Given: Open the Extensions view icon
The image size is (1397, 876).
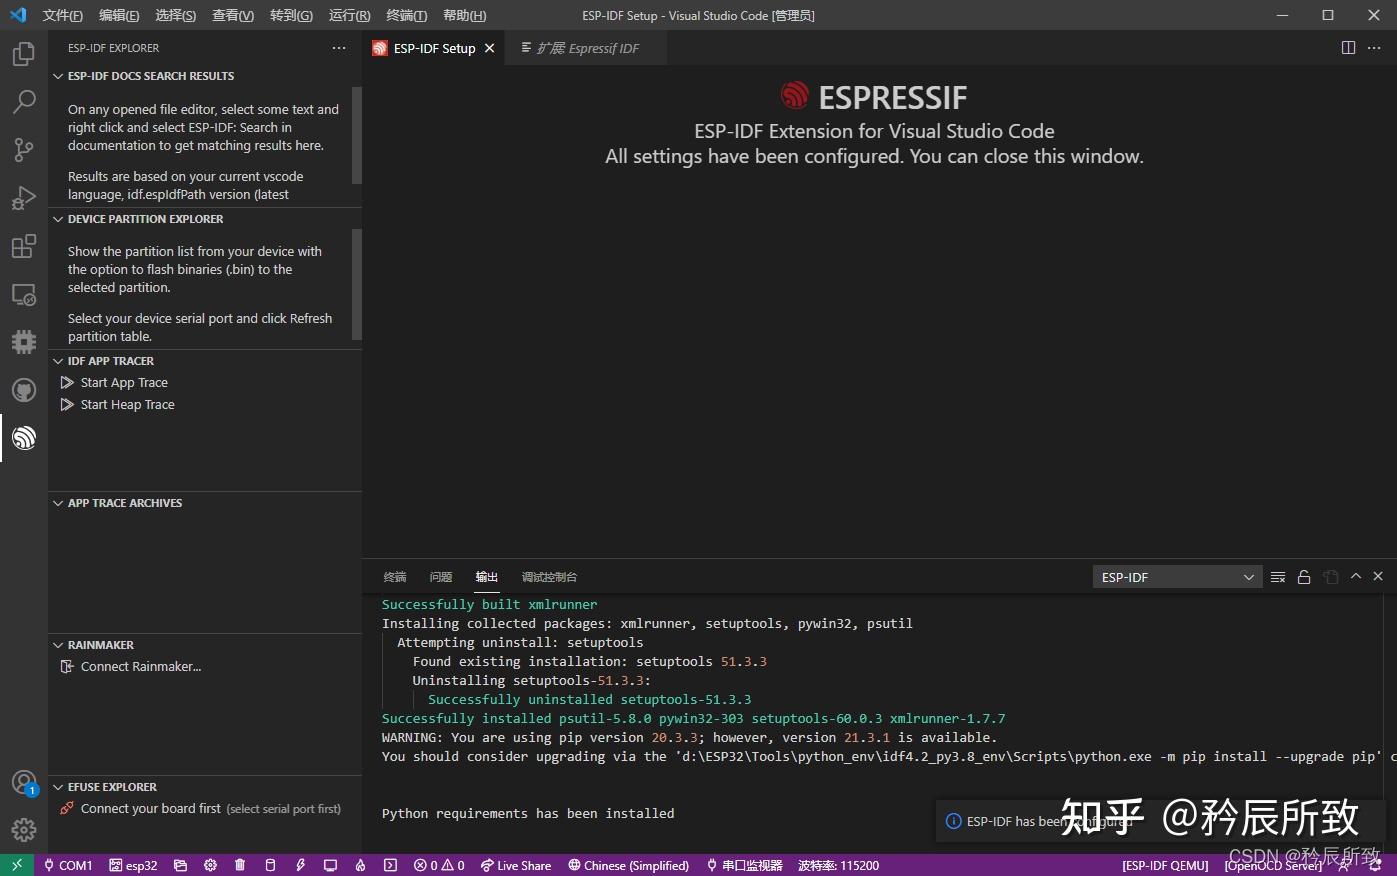Looking at the screenshot, I should (23, 246).
